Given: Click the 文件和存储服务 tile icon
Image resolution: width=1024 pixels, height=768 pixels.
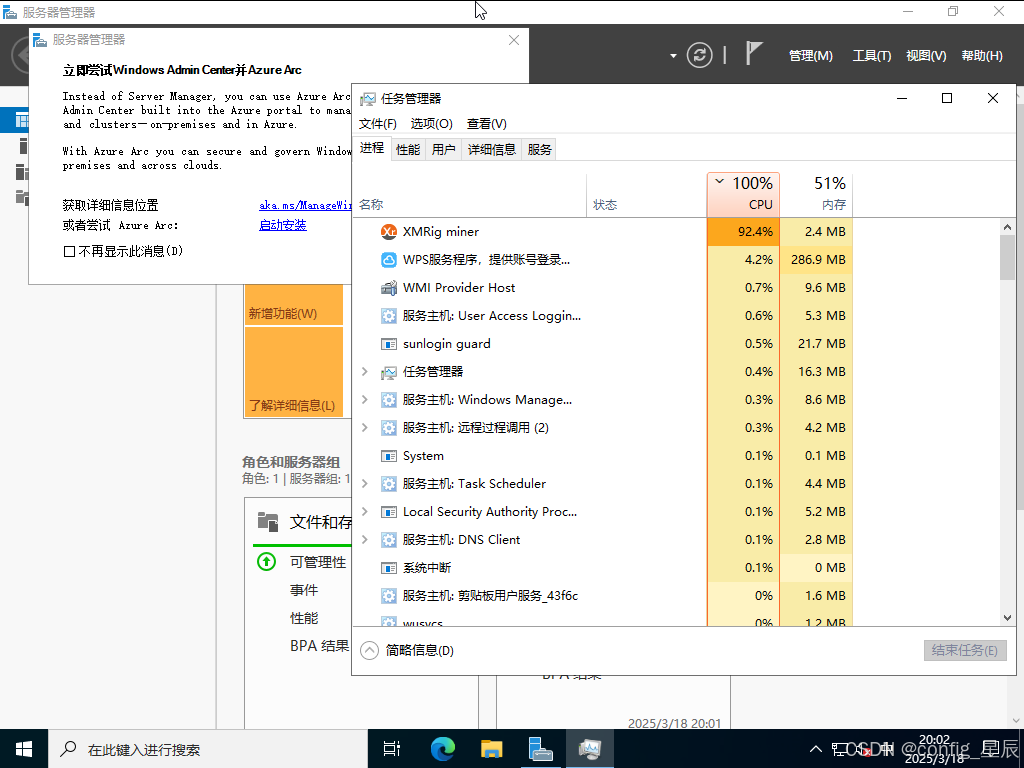Looking at the screenshot, I should click(268, 521).
